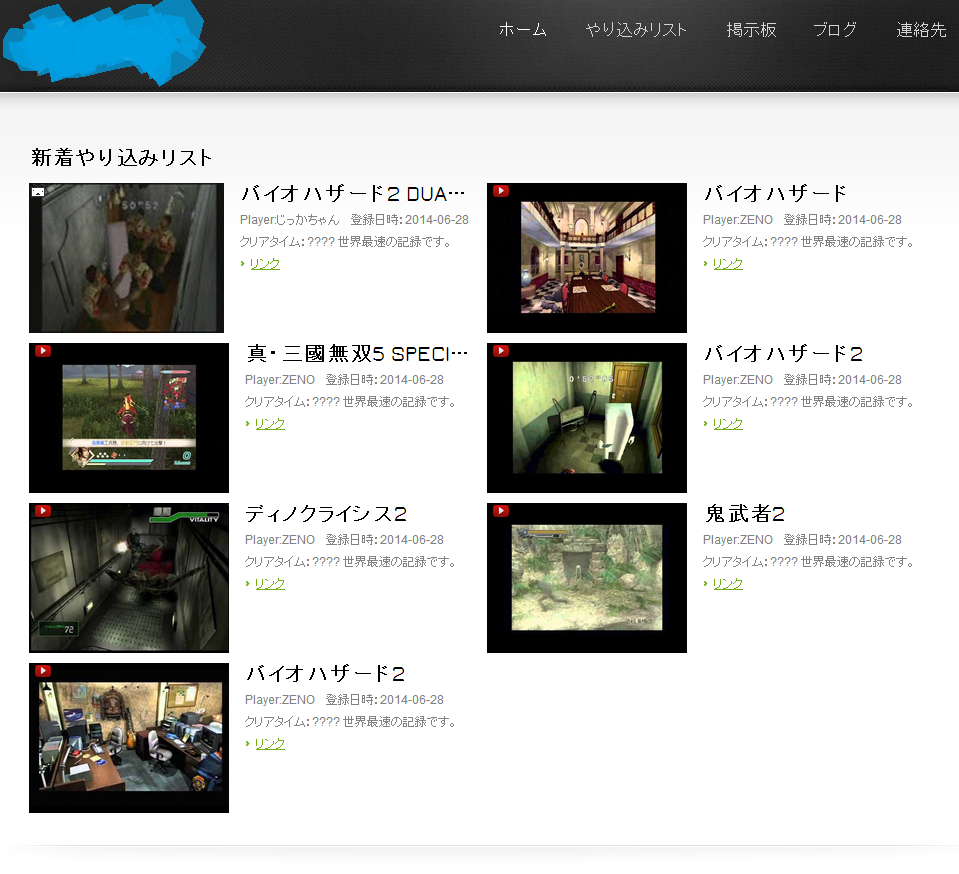Click the 真・三國無双5 SPECI… title

(357, 354)
